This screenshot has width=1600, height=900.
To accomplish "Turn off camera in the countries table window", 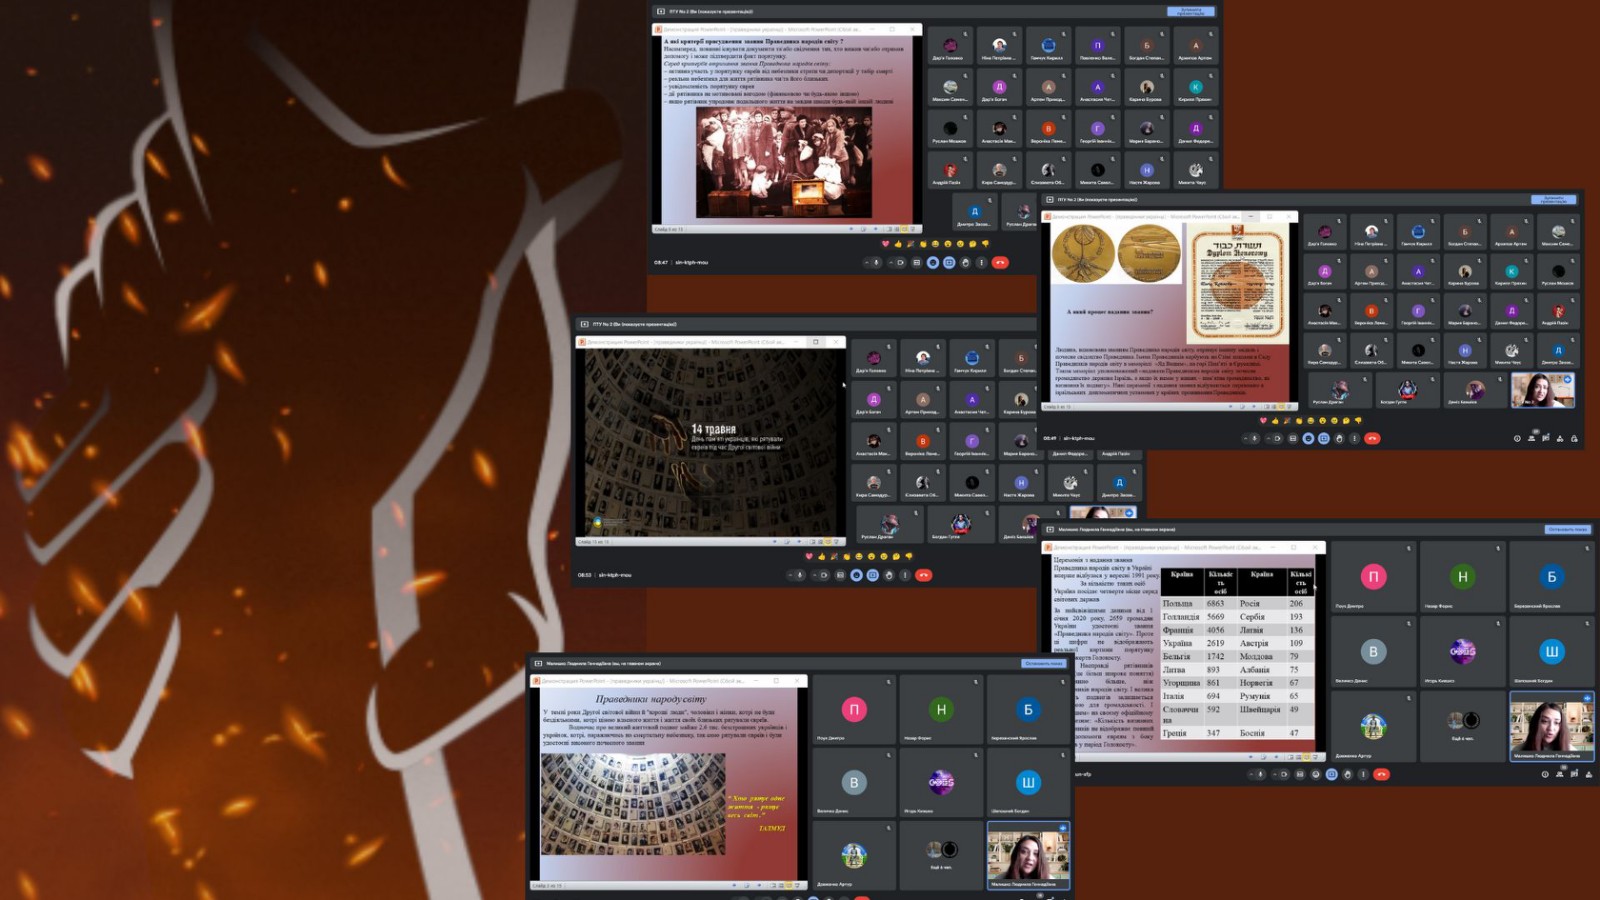I will [x=1285, y=774].
